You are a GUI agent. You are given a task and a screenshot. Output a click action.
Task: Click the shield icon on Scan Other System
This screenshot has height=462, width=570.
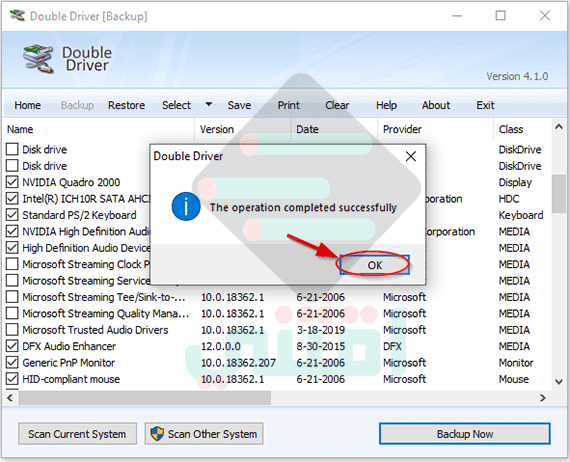[157, 434]
